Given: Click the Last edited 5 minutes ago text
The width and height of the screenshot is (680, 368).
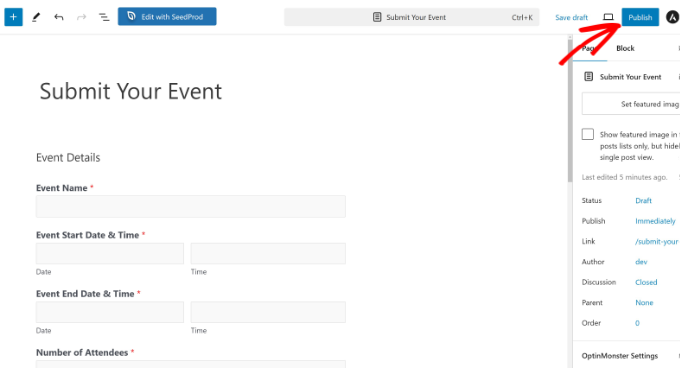Looking at the screenshot, I should tap(624, 177).
